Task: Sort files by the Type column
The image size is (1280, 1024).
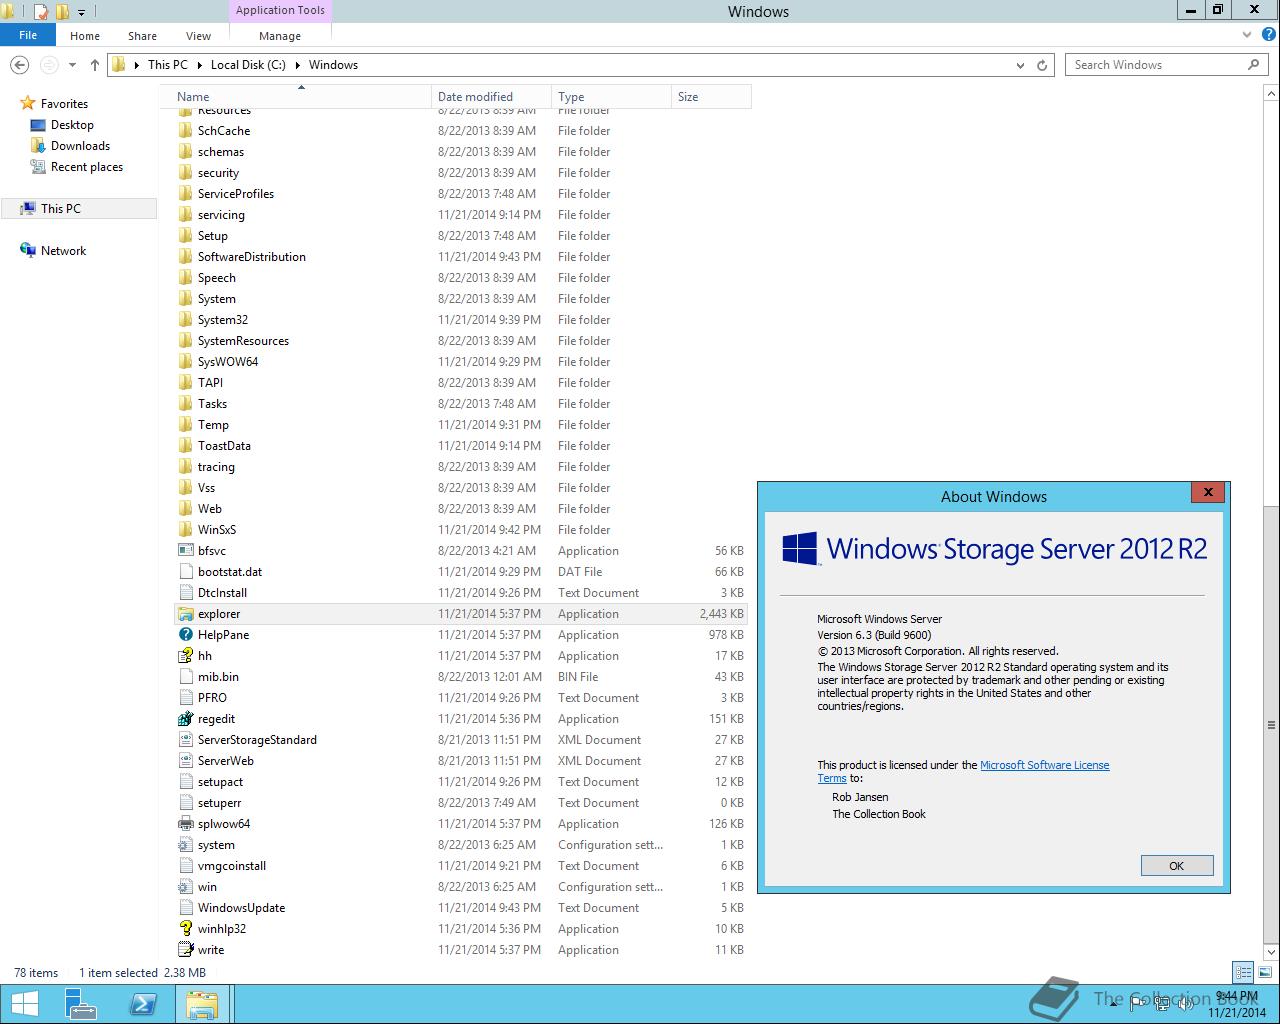Action: 611,97
